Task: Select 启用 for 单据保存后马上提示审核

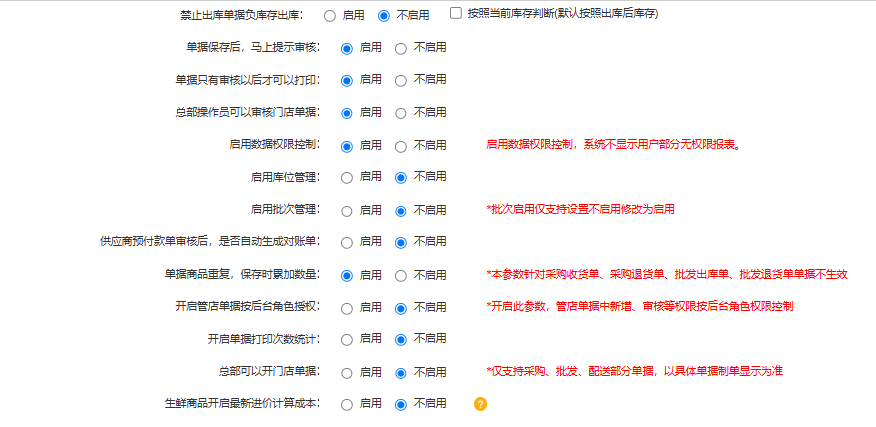Action: pyautogui.click(x=347, y=48)
